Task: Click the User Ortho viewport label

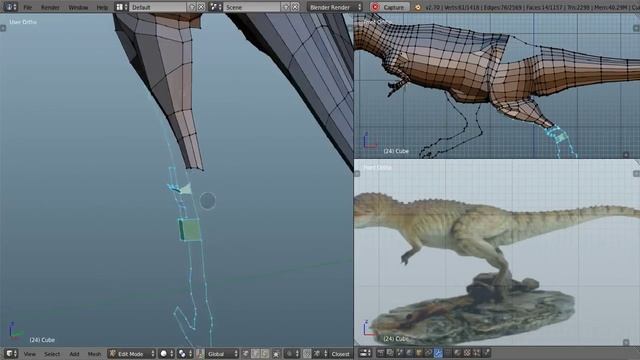Action: pos(23,22)
